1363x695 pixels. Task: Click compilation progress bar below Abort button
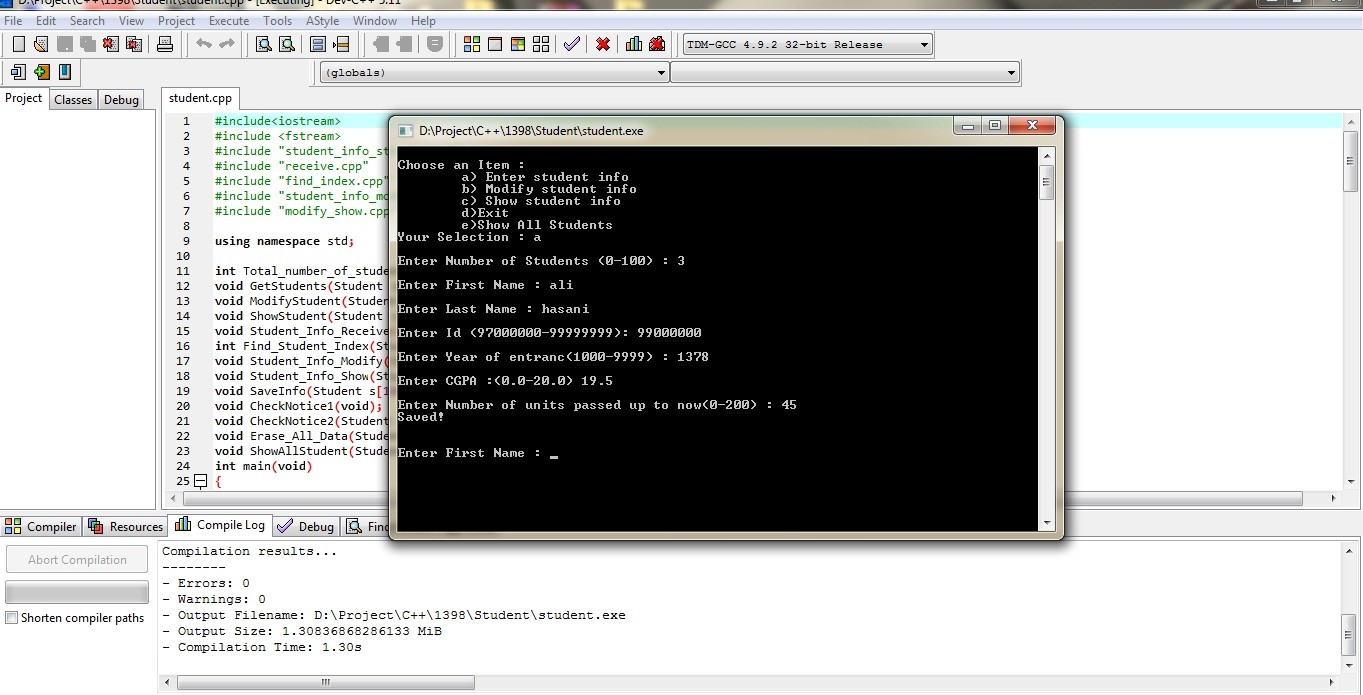pos(77,591)
